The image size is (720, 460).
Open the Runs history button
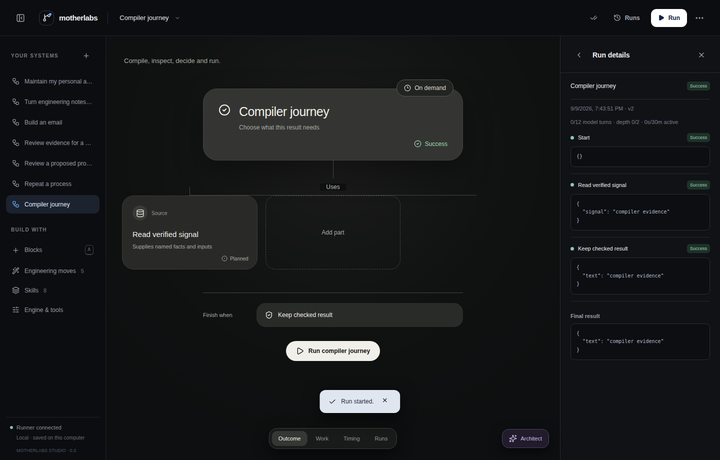click(627, 18)
